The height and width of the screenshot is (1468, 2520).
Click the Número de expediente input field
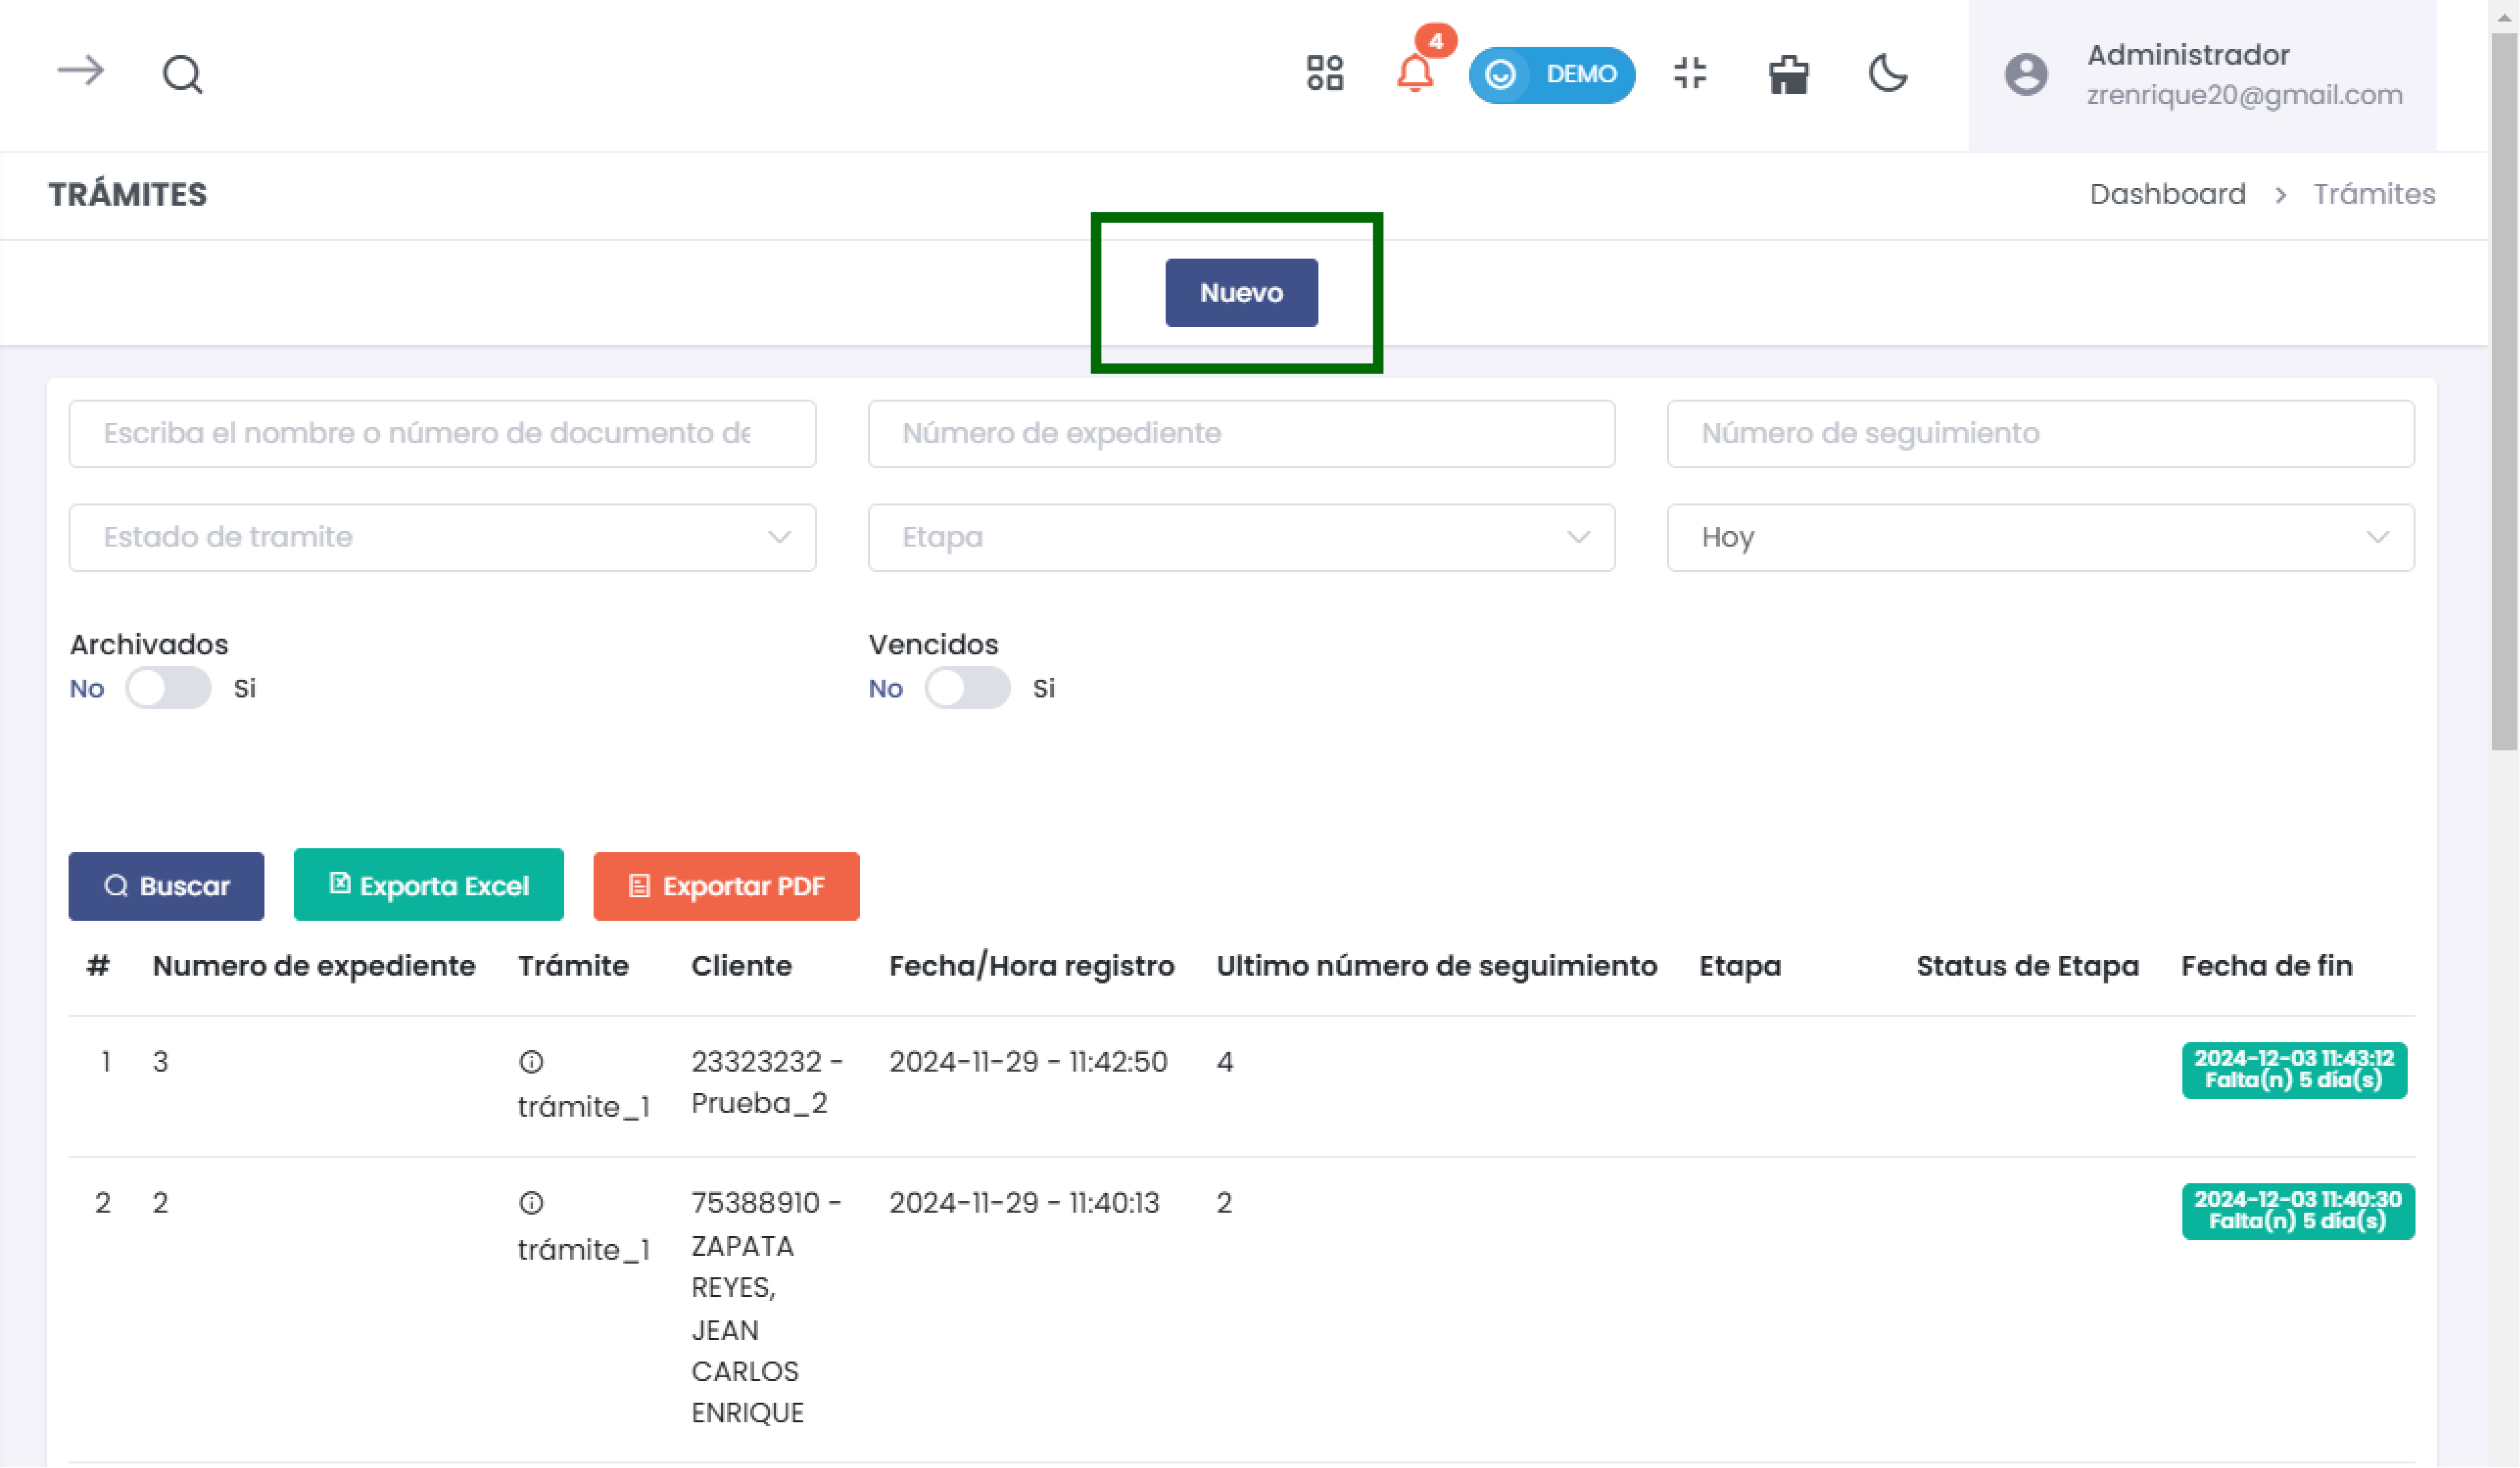click(x=1241, y=433)
